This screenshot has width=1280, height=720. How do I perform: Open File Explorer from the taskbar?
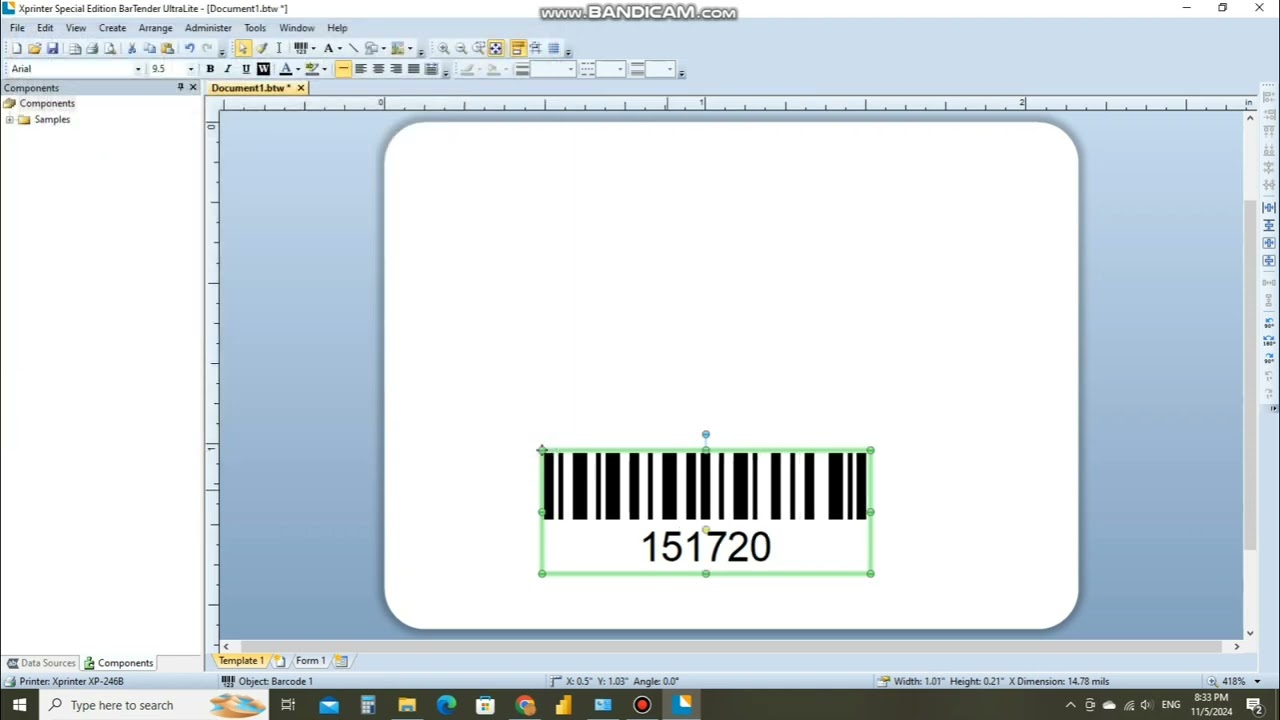point(407,705)
